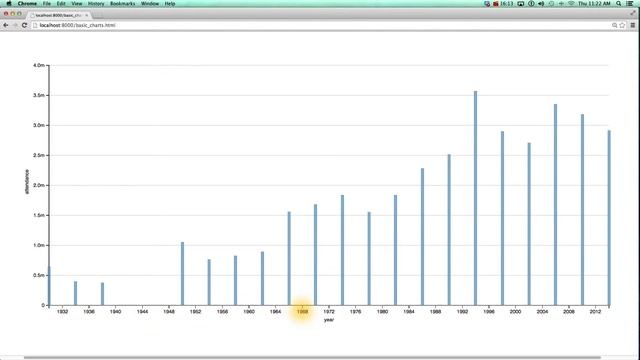640x360 pixels.
Task: Click the 2012 x-axis tick label
Action: coord(596,312)
